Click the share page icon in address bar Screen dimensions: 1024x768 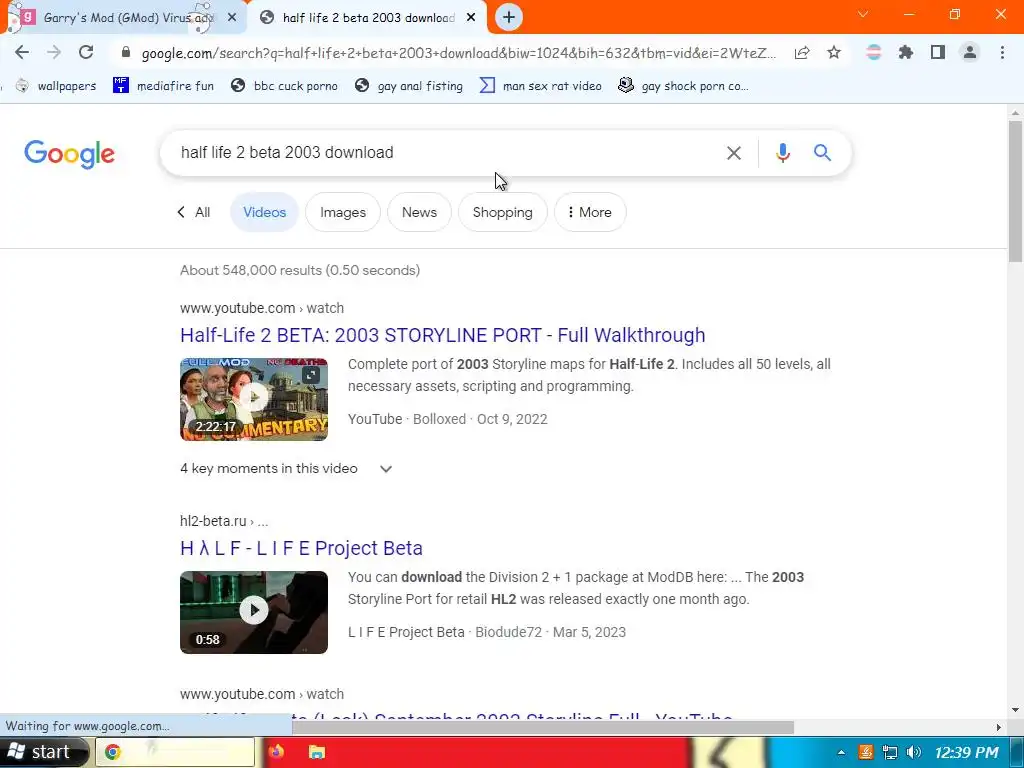tap(802, 53)
